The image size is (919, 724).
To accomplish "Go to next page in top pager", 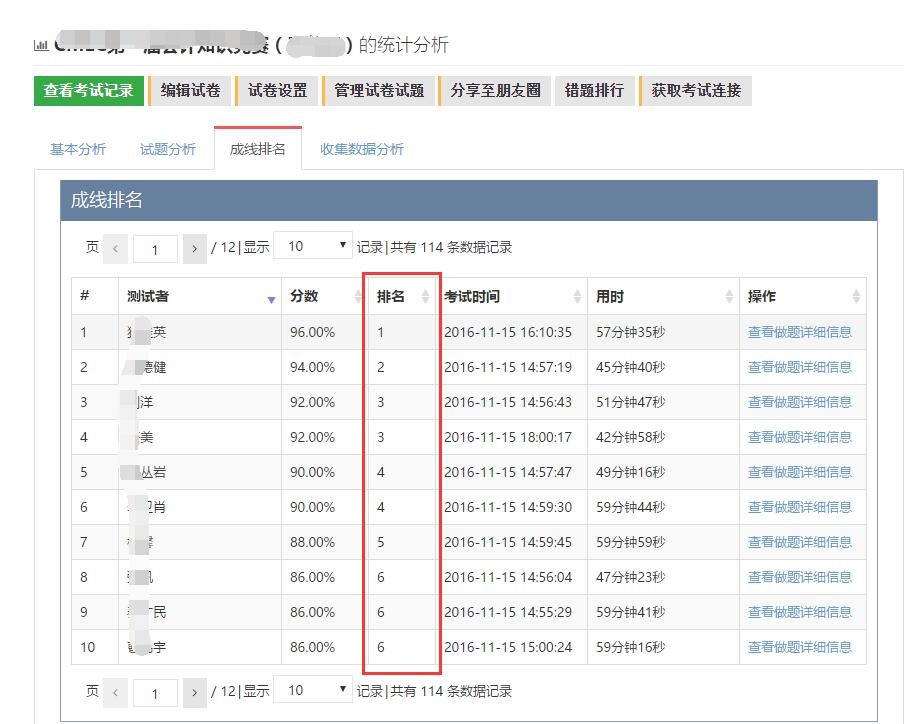I will tap(195, 249).
